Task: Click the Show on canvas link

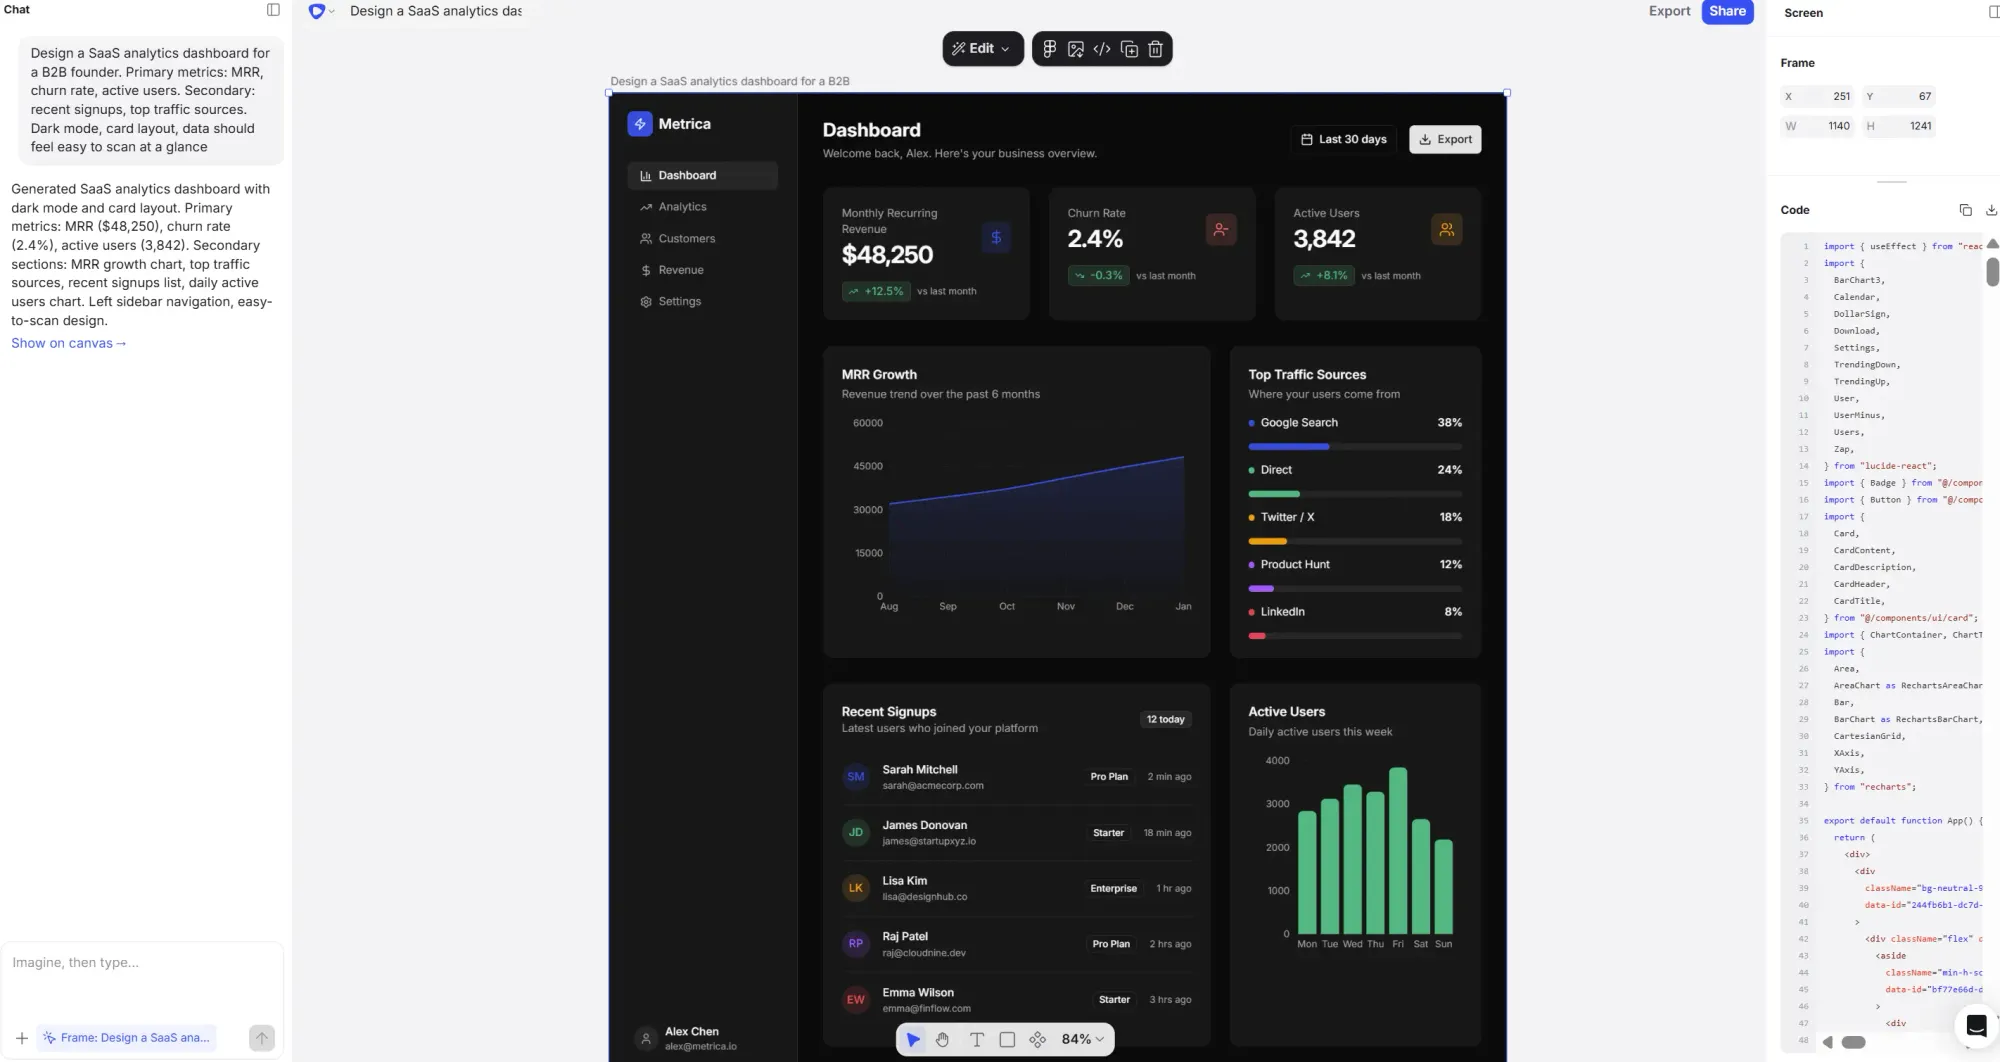Action: pos(68,342)
